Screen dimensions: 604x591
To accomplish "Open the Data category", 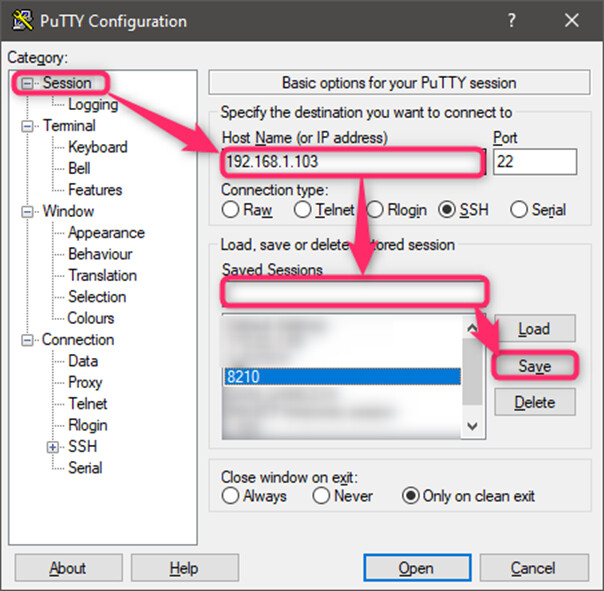I will pyautogui.click(x=83, y=361).
